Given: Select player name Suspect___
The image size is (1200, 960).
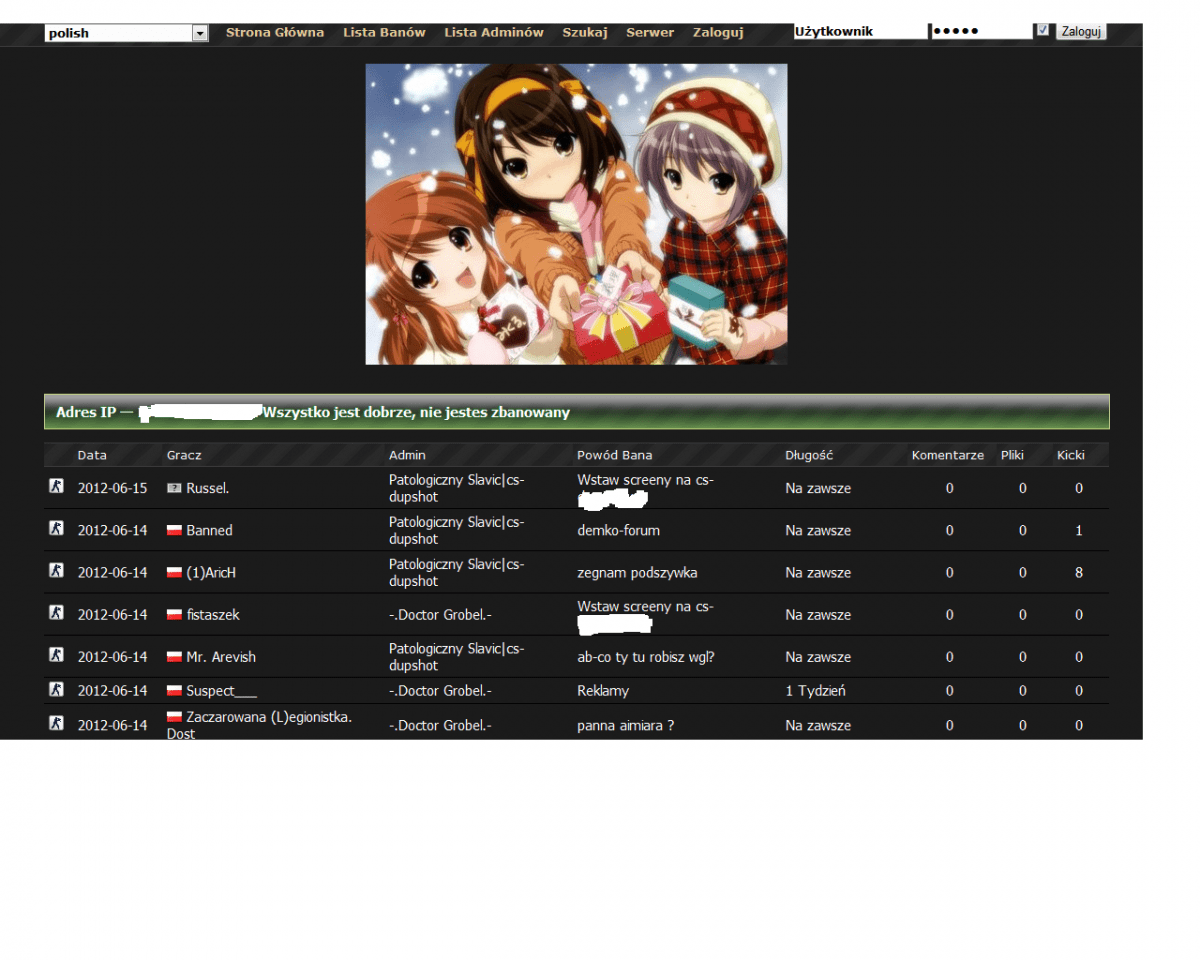Looking at the screenshot, I should point(222,691).
